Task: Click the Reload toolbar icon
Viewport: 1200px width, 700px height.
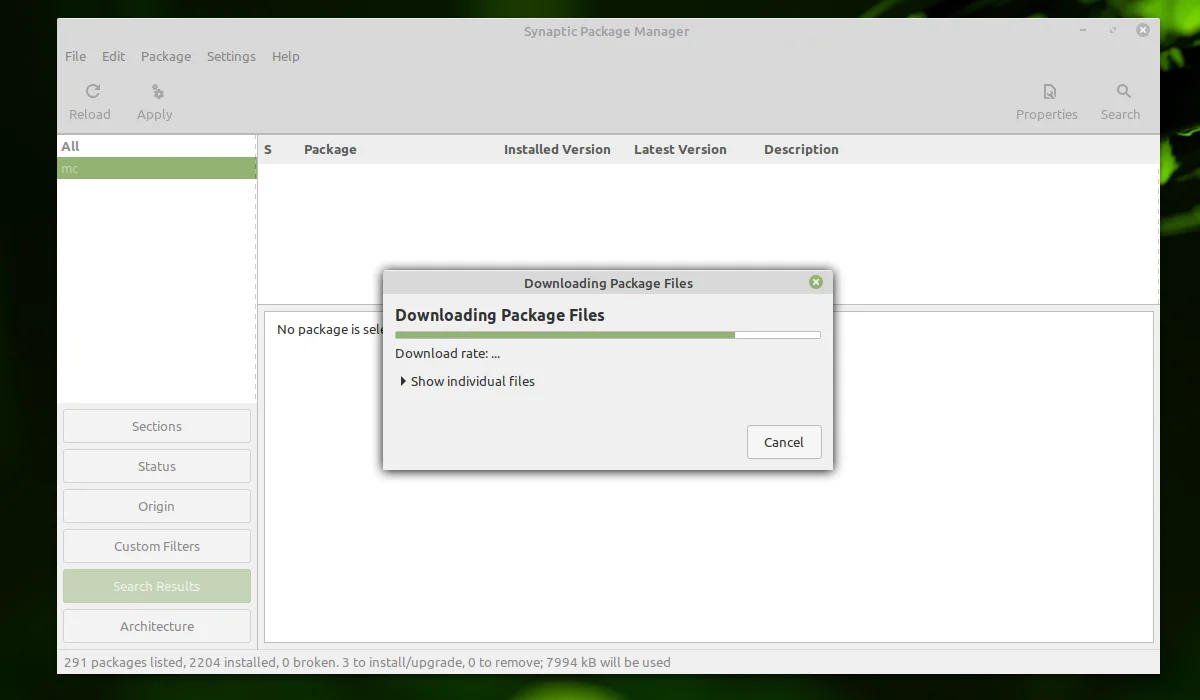Action: (92, 91)
